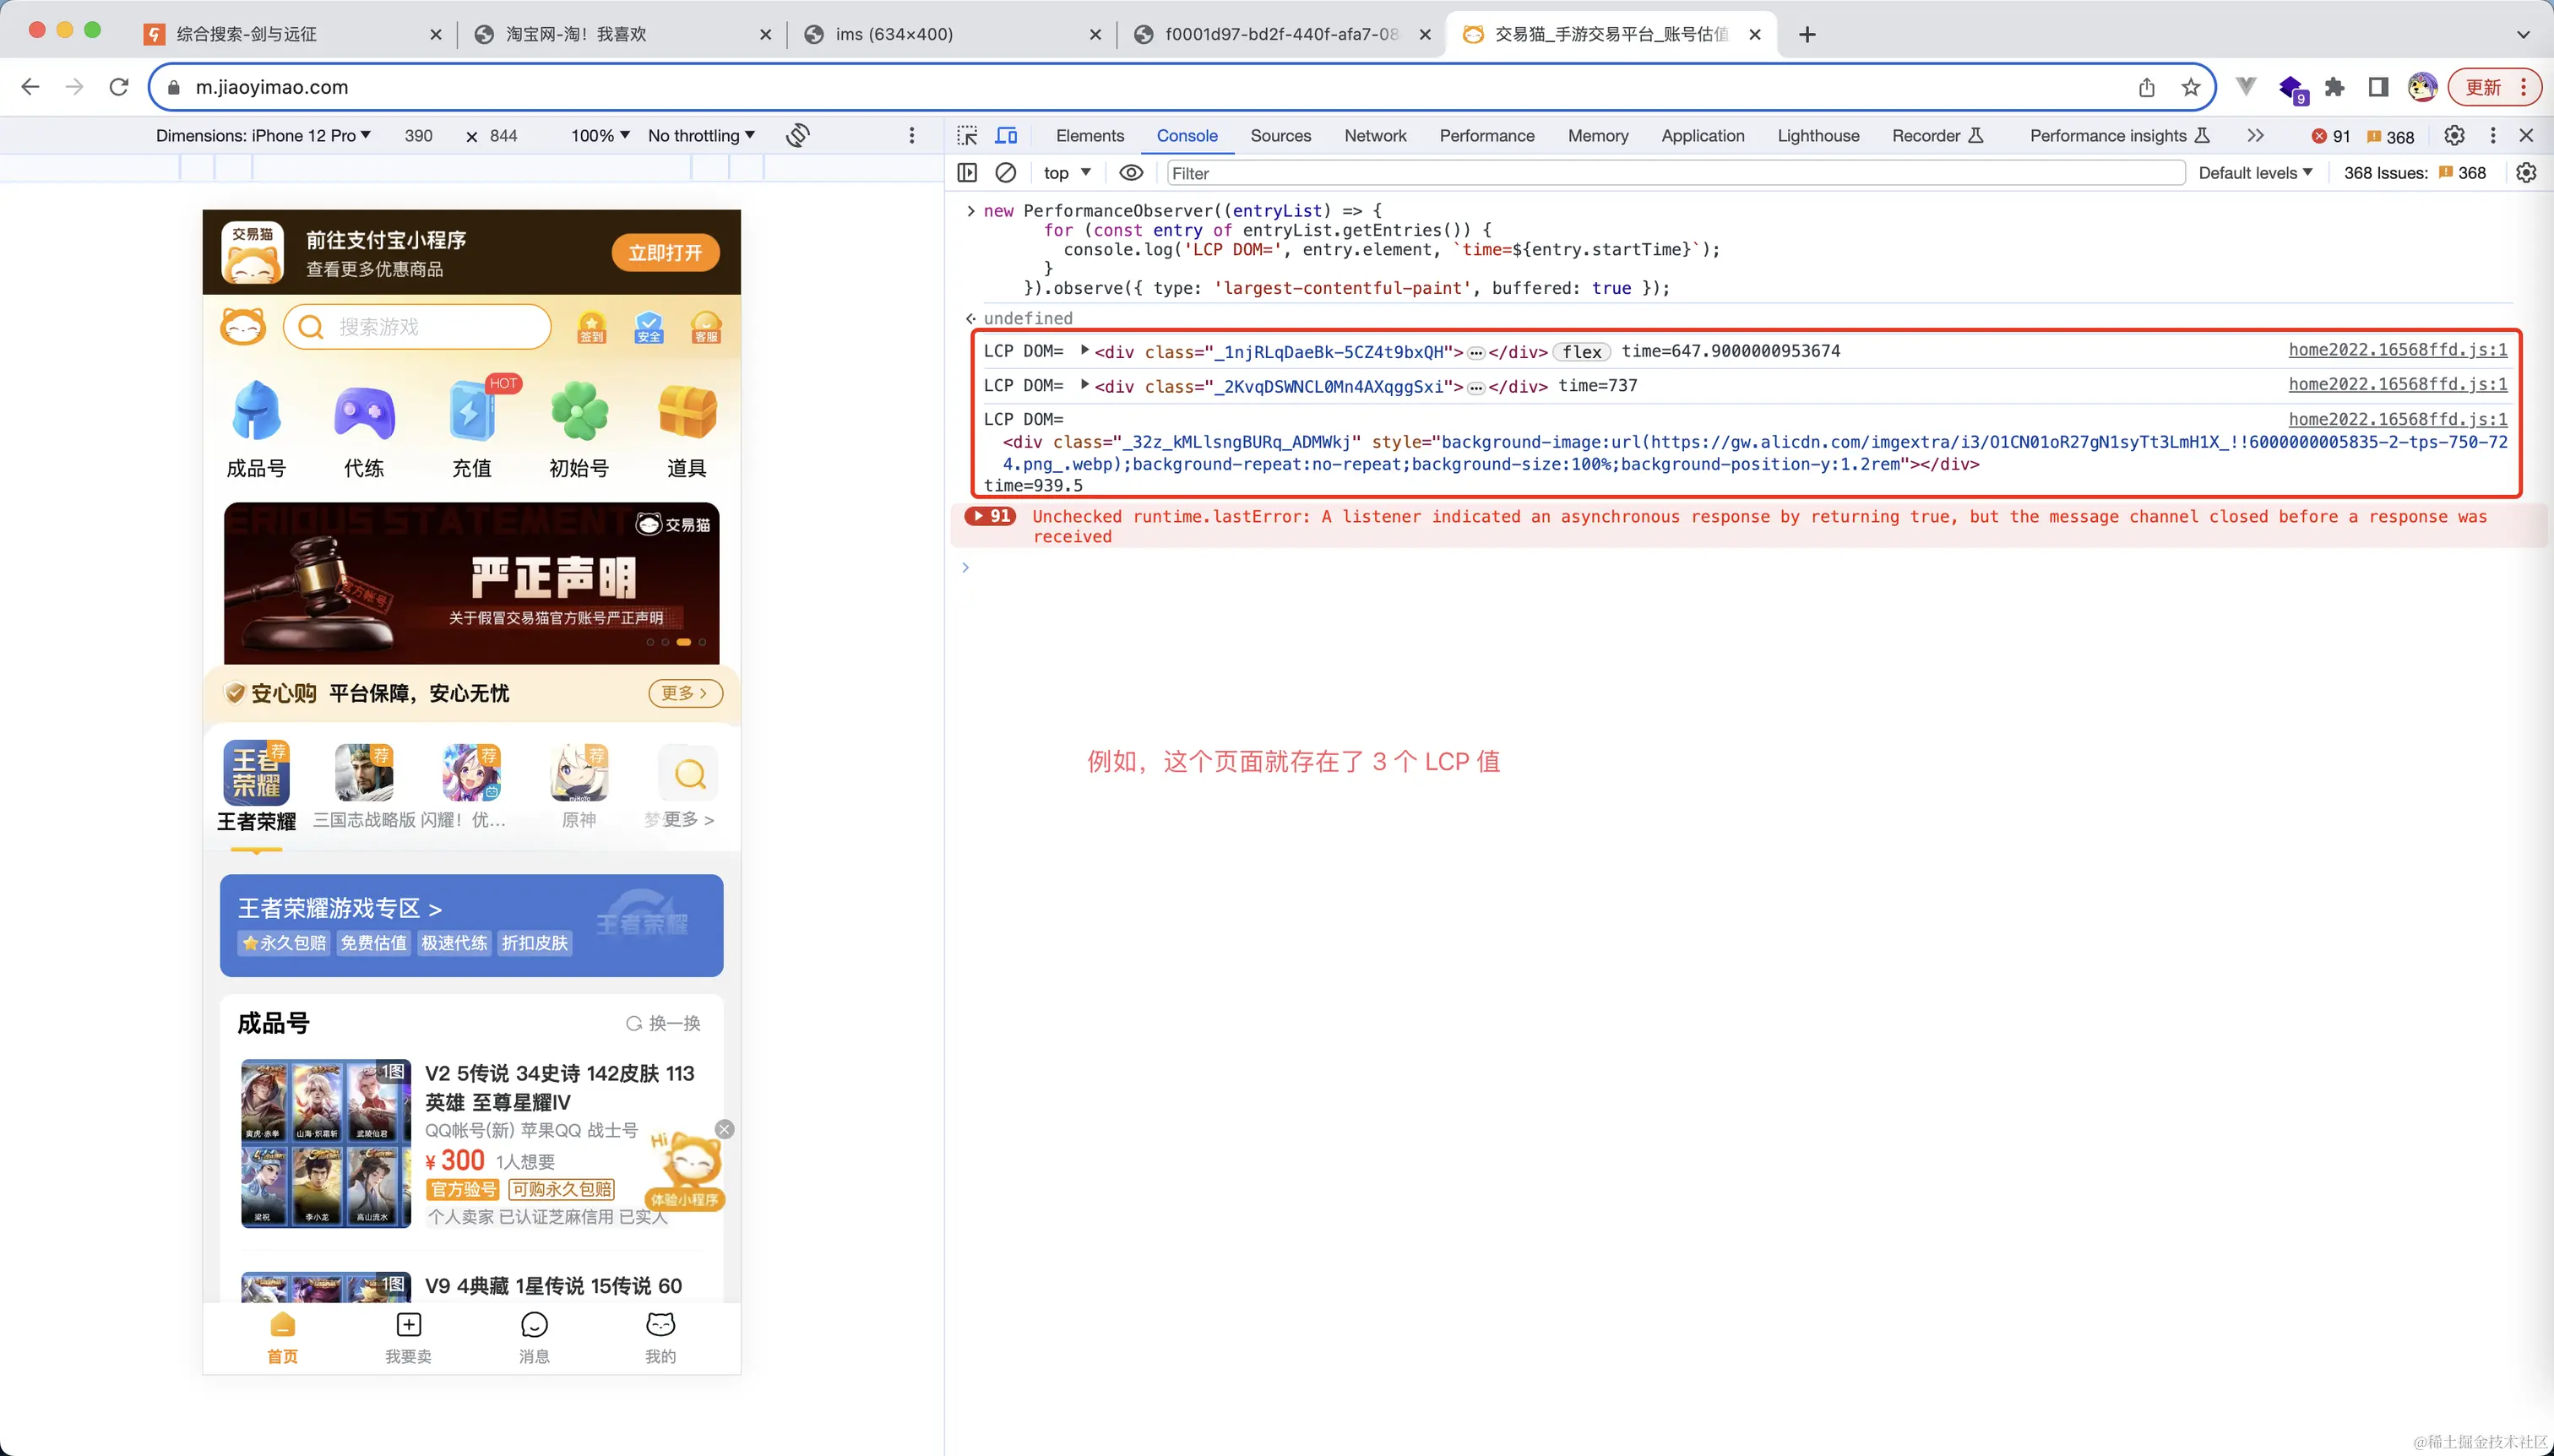
Task: Switch to the Network tab
Action: point(1375,135)
